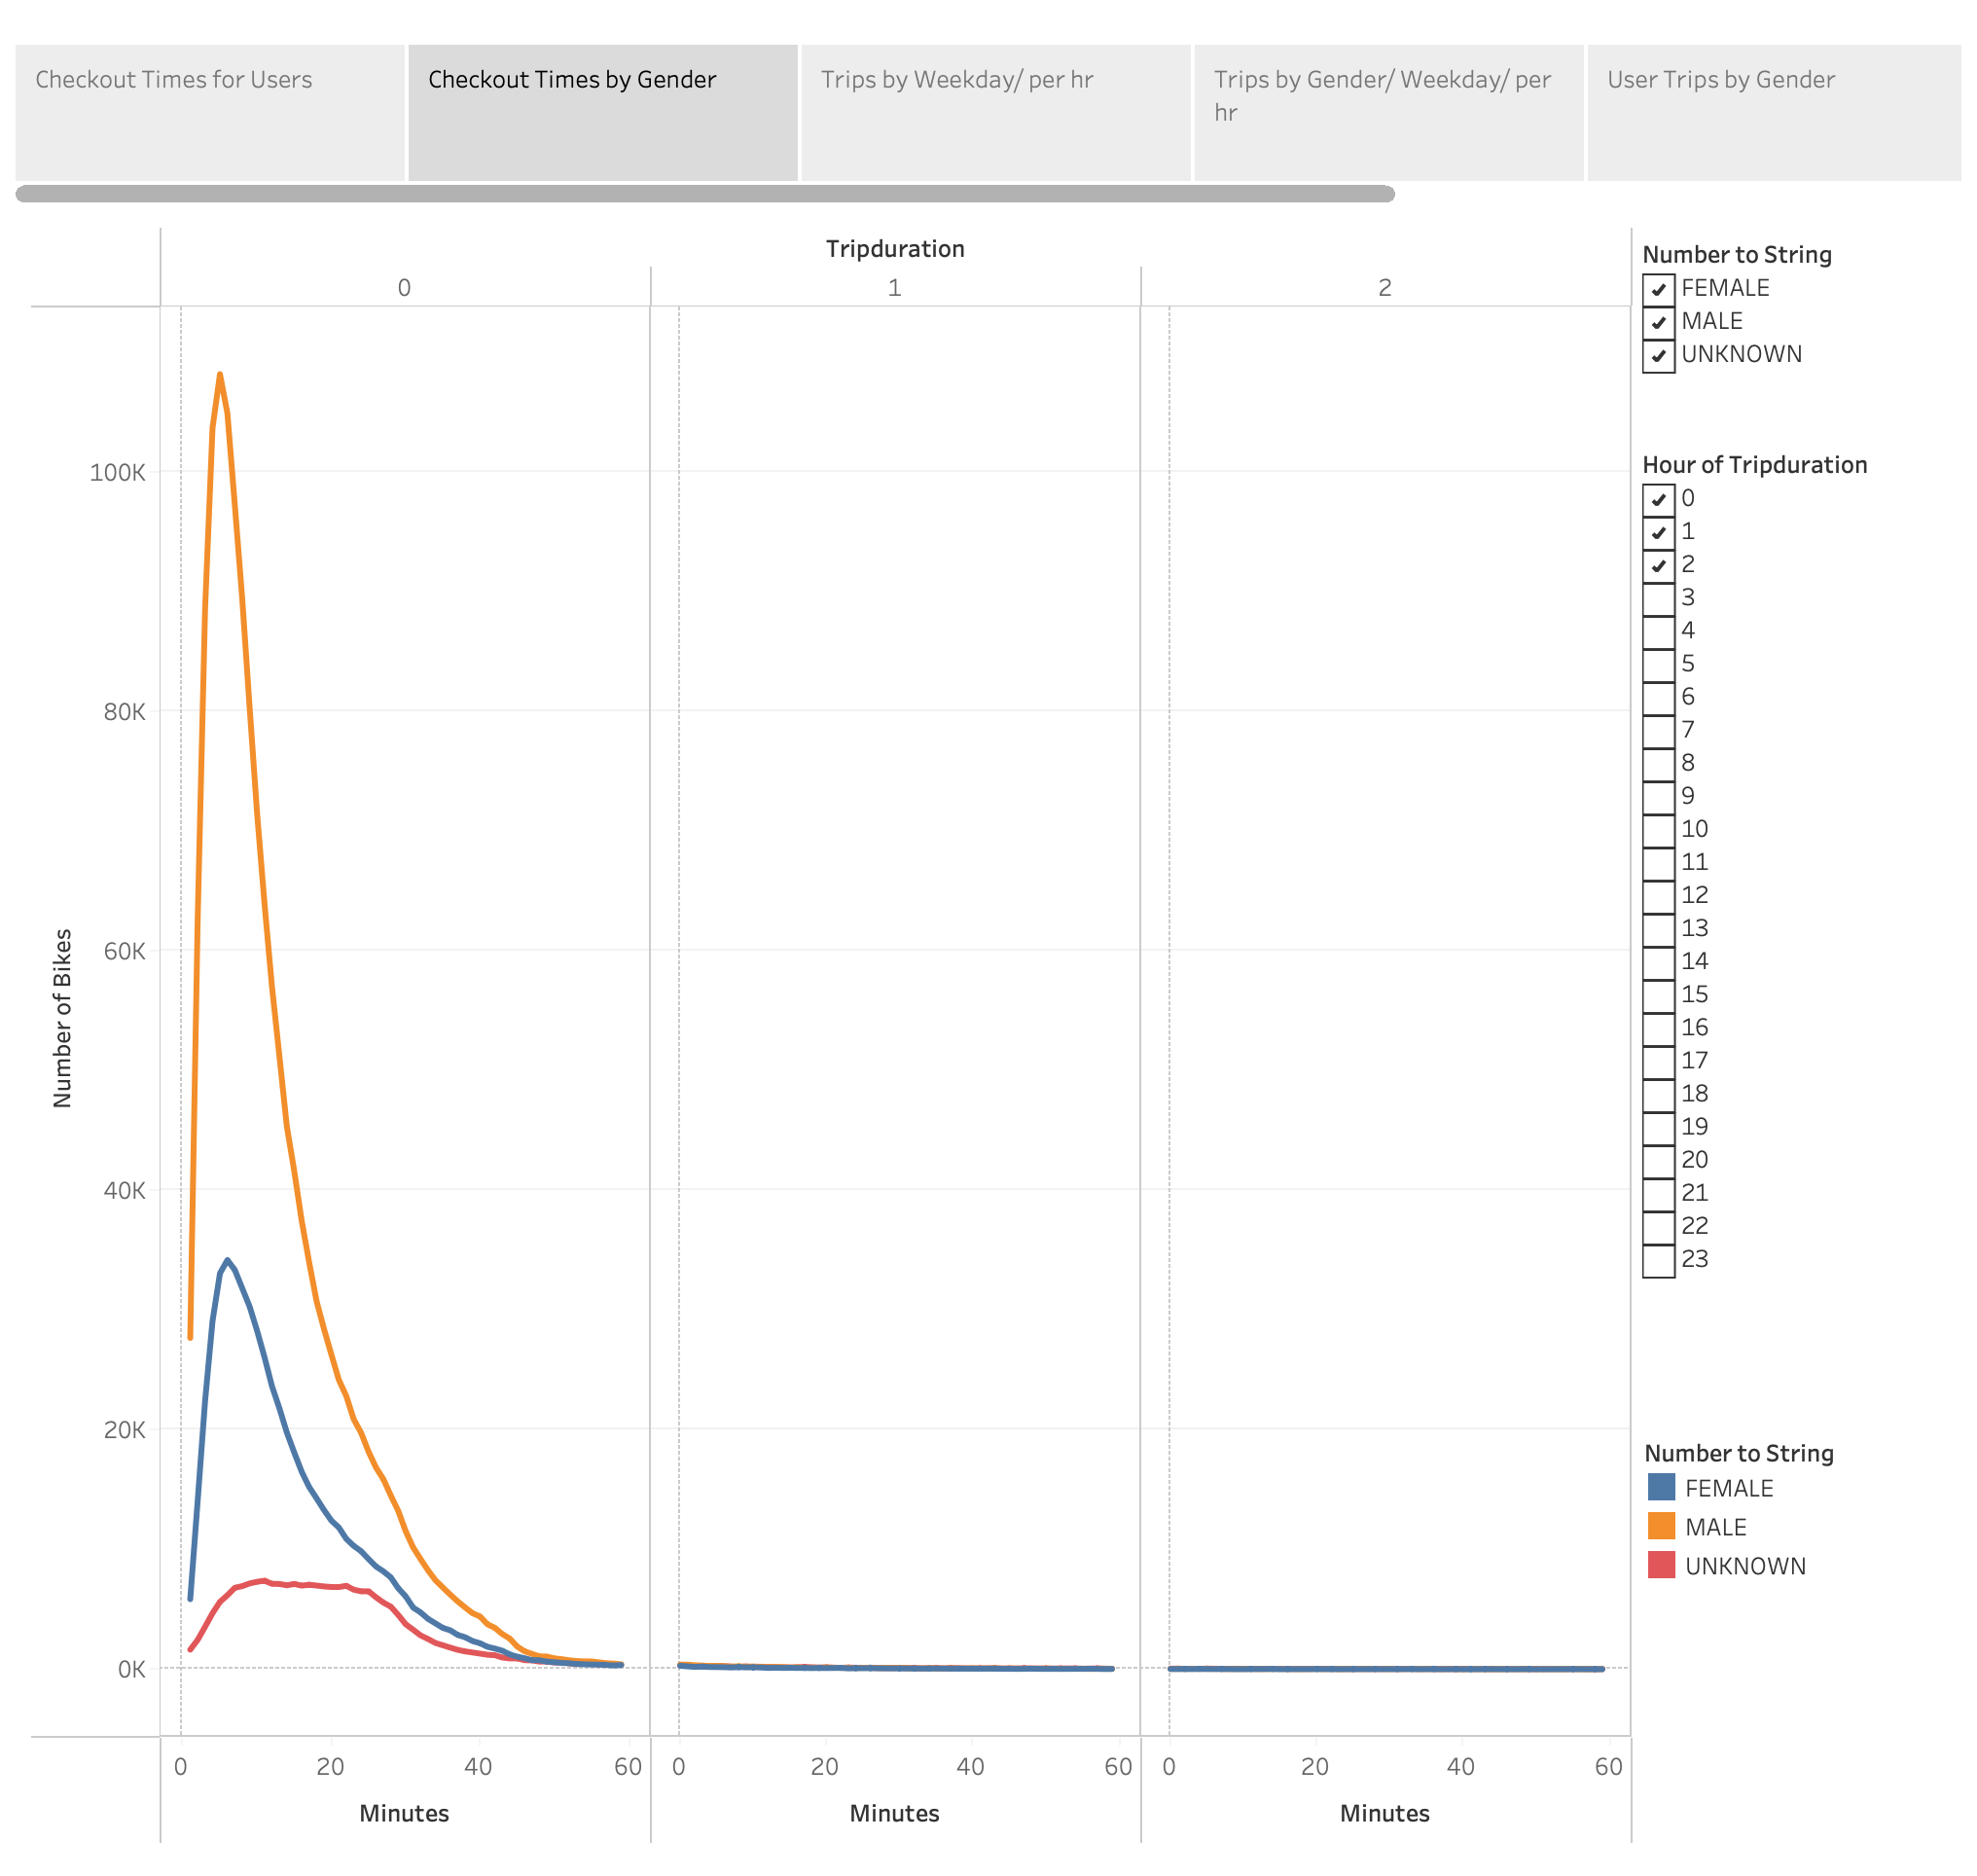Uncheck the MALE filter checkbox
The image size is (1977, 1876).
(x=1659, y=323)
